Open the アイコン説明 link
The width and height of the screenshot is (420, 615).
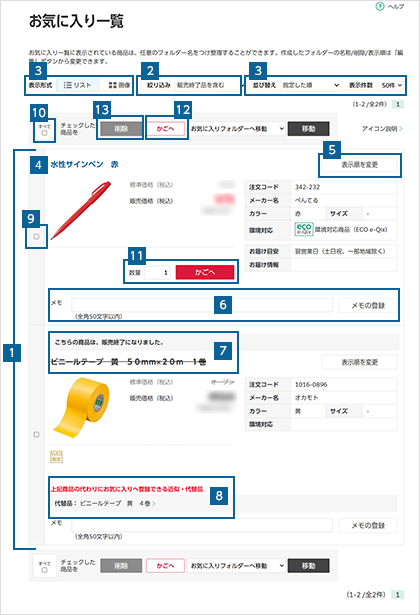click(x=382, y=129)
